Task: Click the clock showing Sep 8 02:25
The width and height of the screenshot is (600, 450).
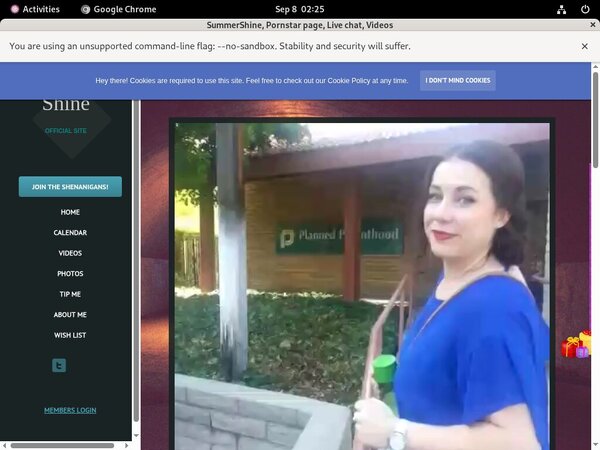Action: [299, 9]
